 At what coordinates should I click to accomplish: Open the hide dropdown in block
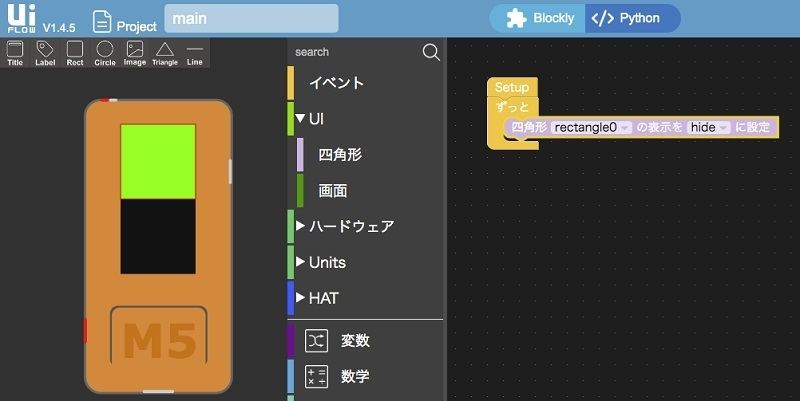click(x=709, y=127)
